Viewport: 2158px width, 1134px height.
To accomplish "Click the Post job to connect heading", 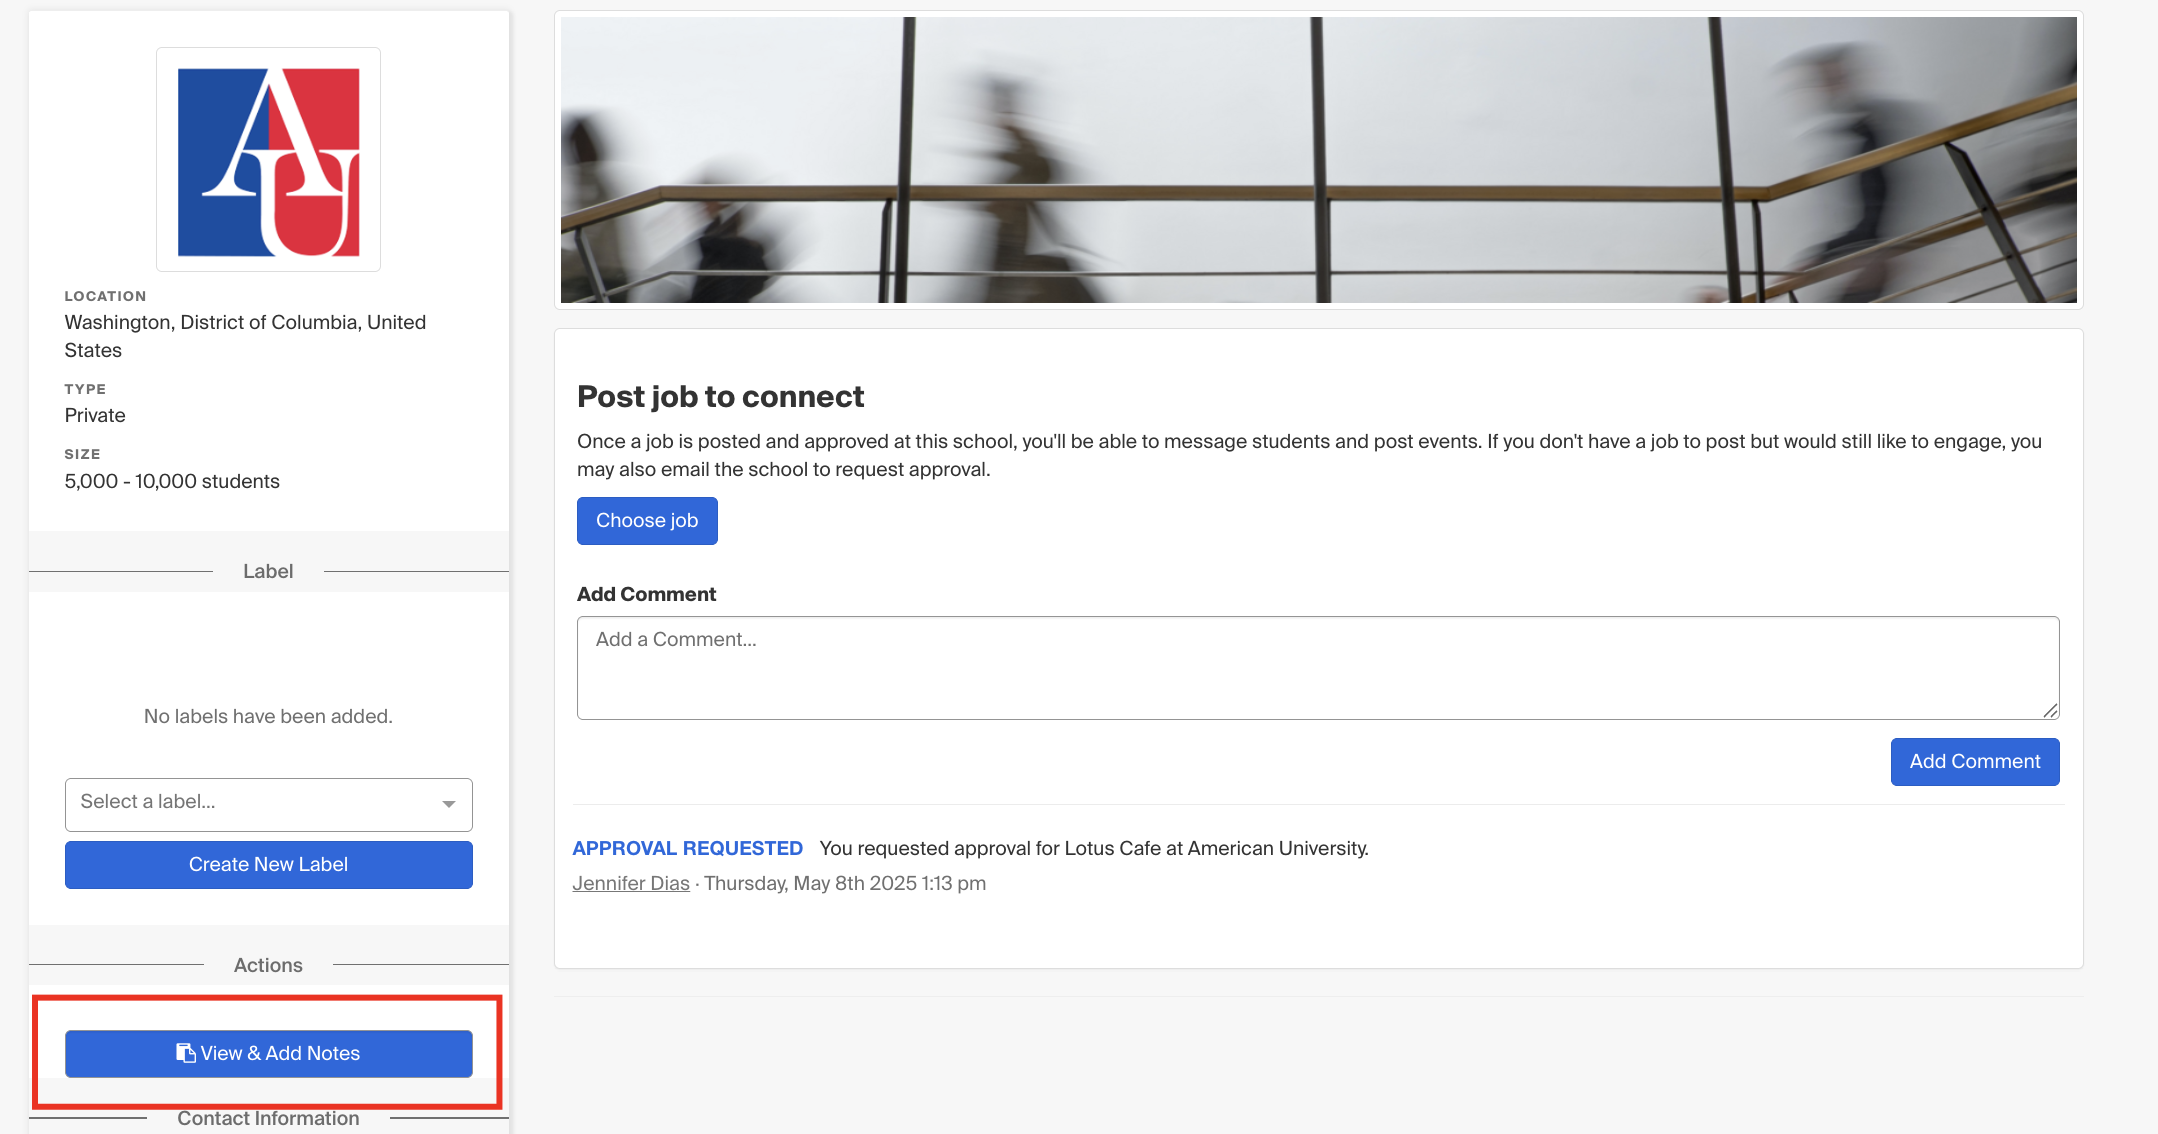I will click(x=720, y=396).
